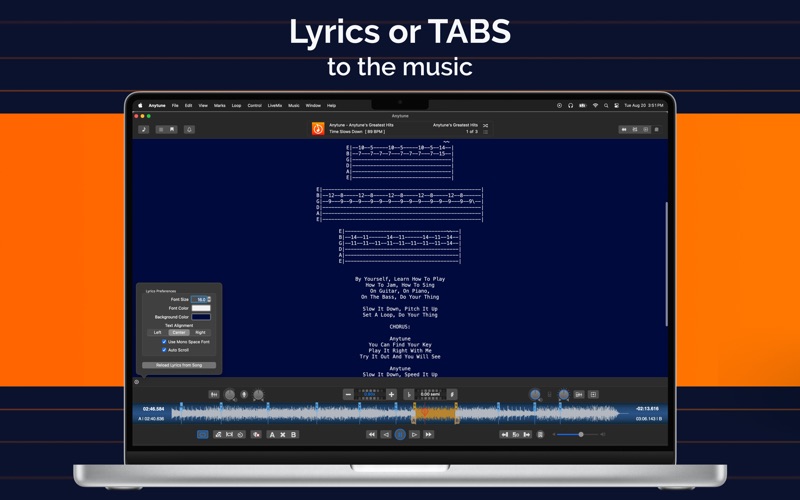Viewport: 800px width, 500px height.
Task: Click the song title 'Time Slows Down'
Action: coord(346,132)
